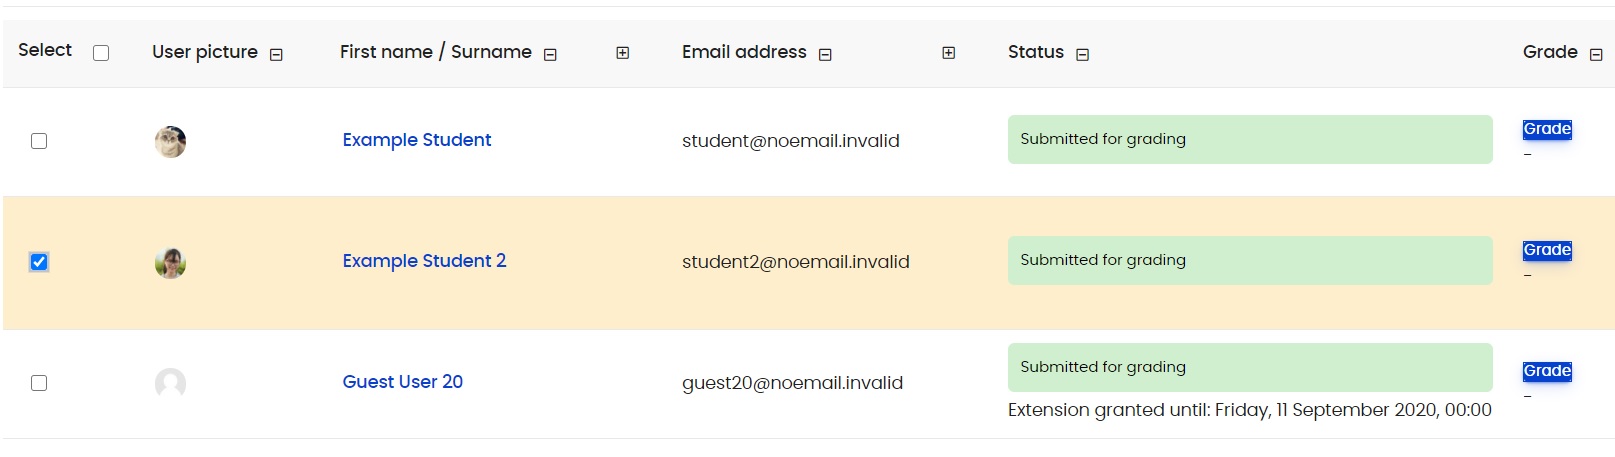Collapse the User picture column
Viewport: 1615px width, 457px height.
(x=276, y=55)
